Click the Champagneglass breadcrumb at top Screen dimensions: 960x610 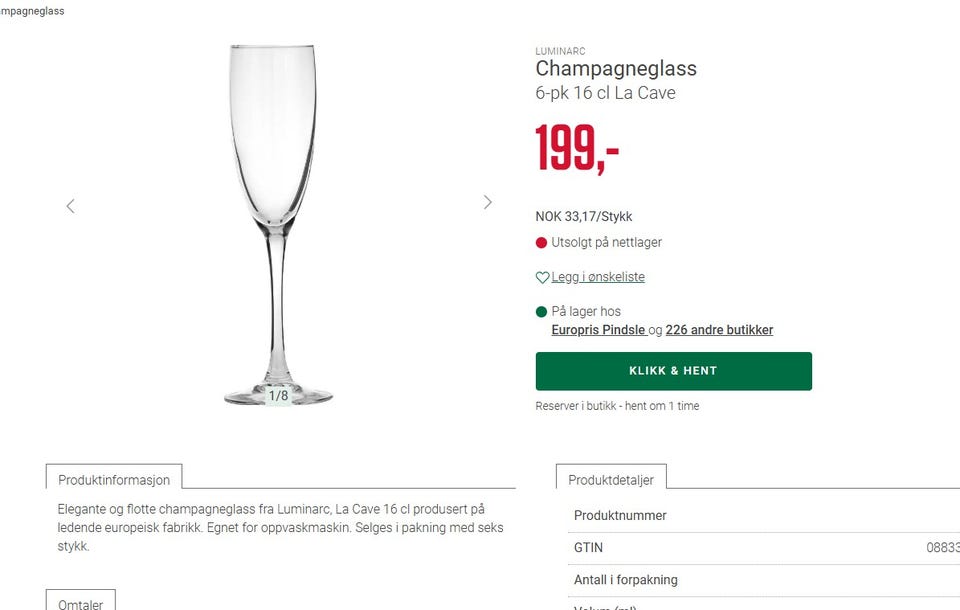tap(32, 11)
